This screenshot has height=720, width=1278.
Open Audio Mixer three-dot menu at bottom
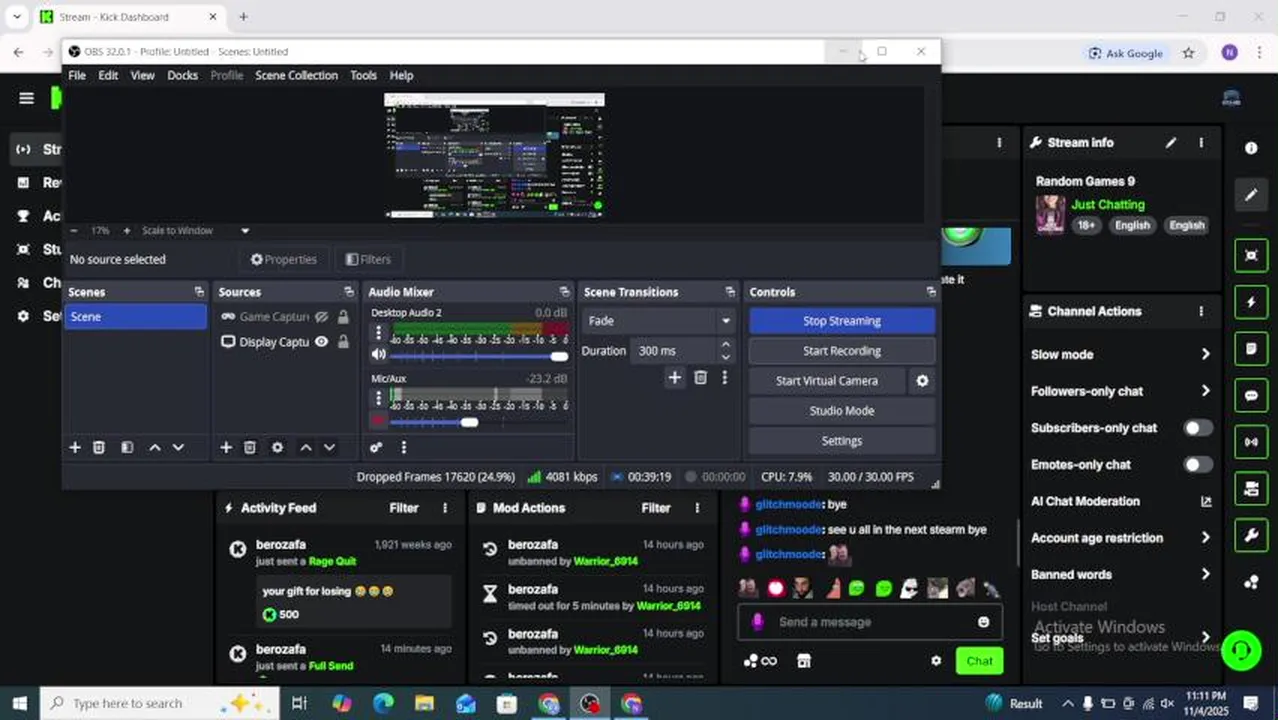tap(404, 447)
